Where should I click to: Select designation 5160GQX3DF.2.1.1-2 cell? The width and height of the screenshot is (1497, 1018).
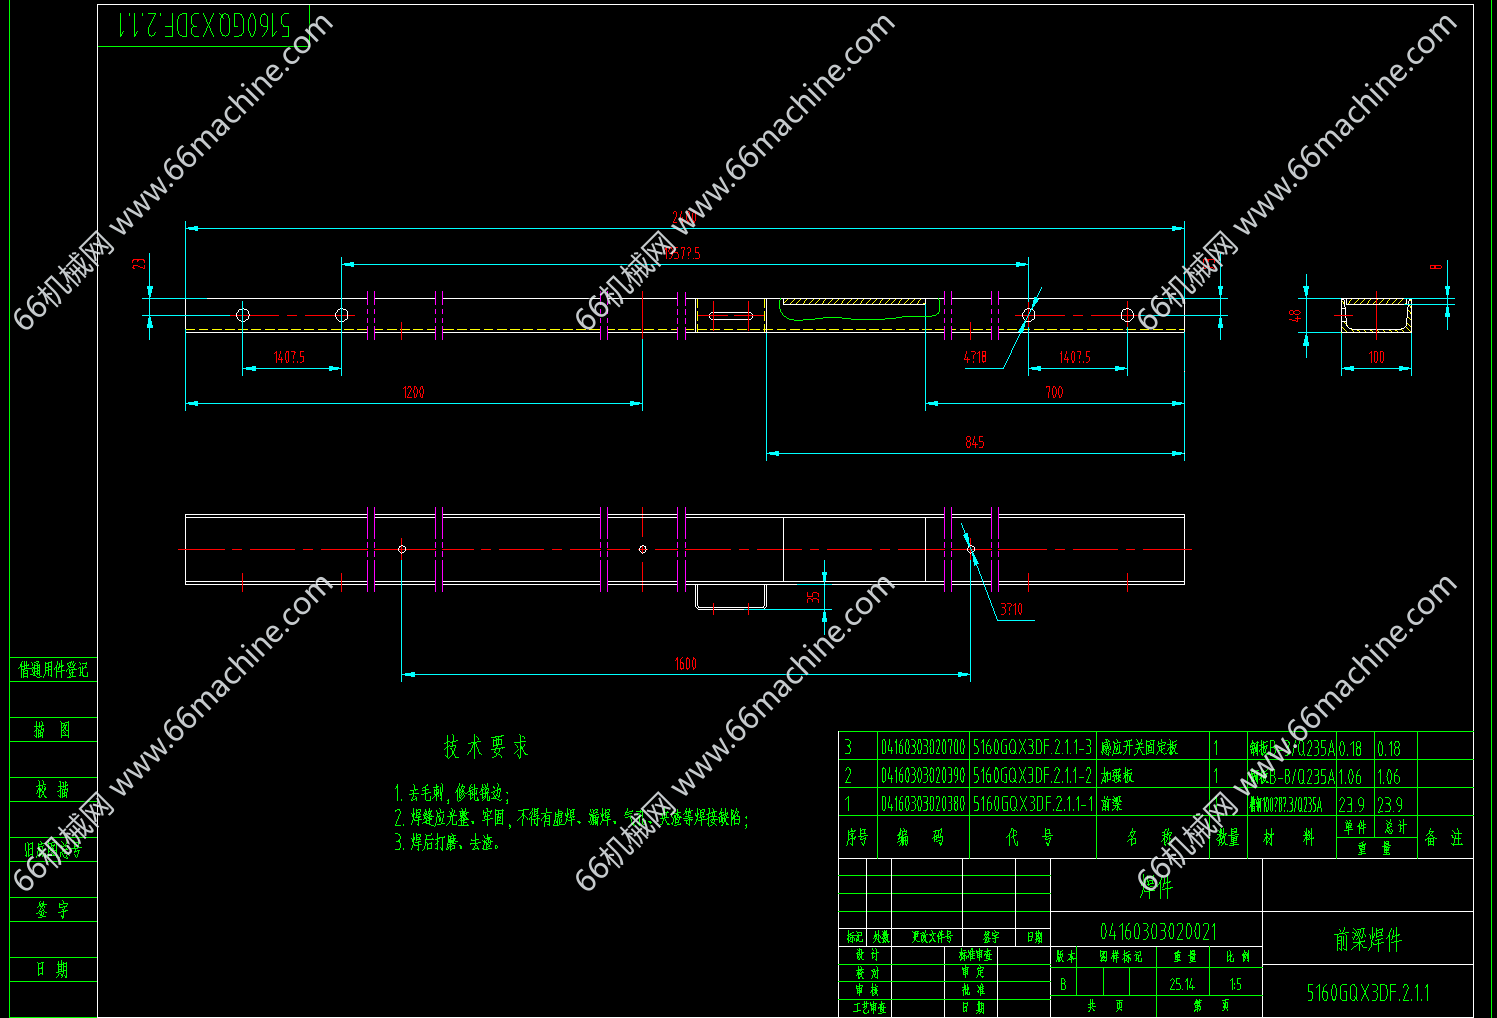coord(1033,776)
